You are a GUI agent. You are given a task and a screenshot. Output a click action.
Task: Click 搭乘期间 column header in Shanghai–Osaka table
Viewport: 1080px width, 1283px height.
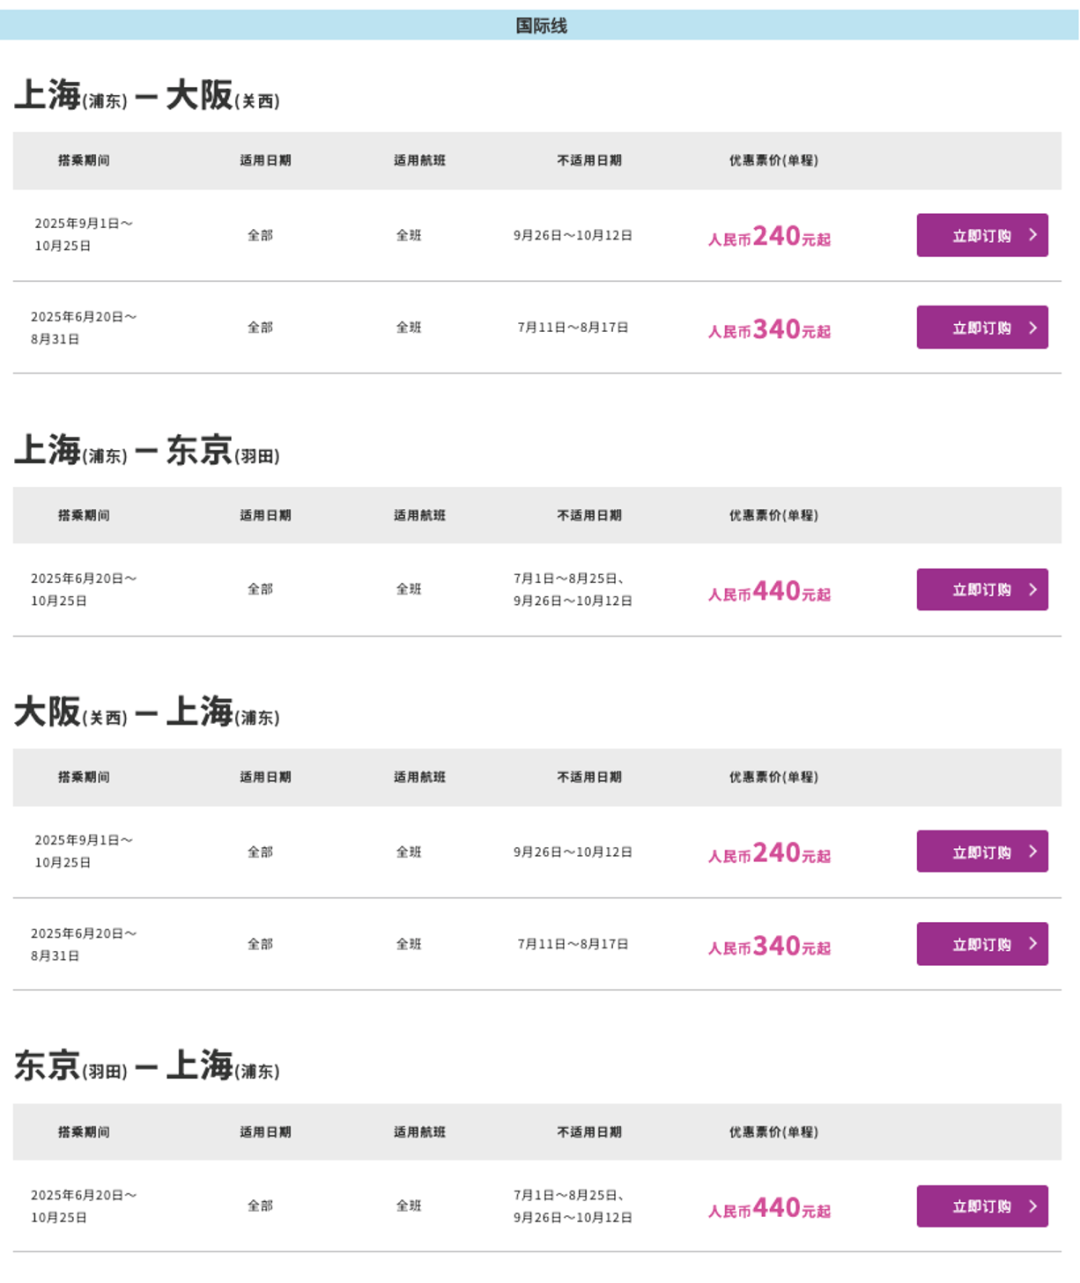tap(84, 160)
